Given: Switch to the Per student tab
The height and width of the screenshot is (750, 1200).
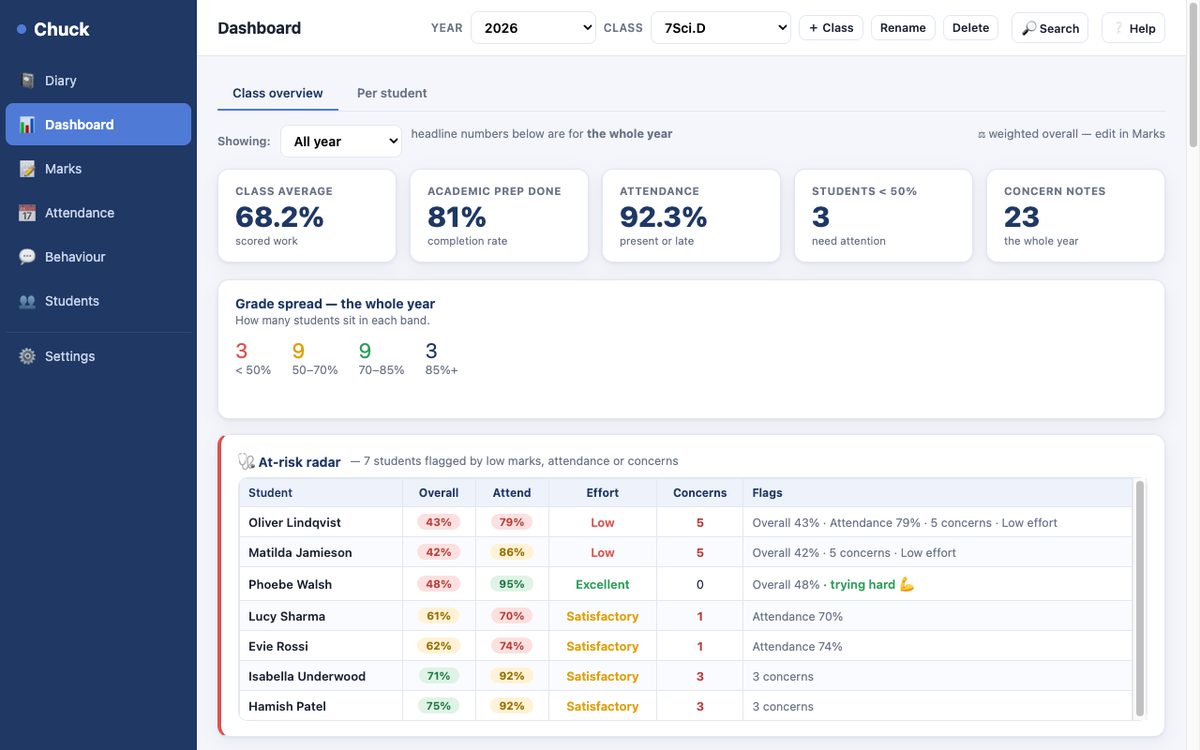Looking at the screenshot, I should click(x=392, y=93).
